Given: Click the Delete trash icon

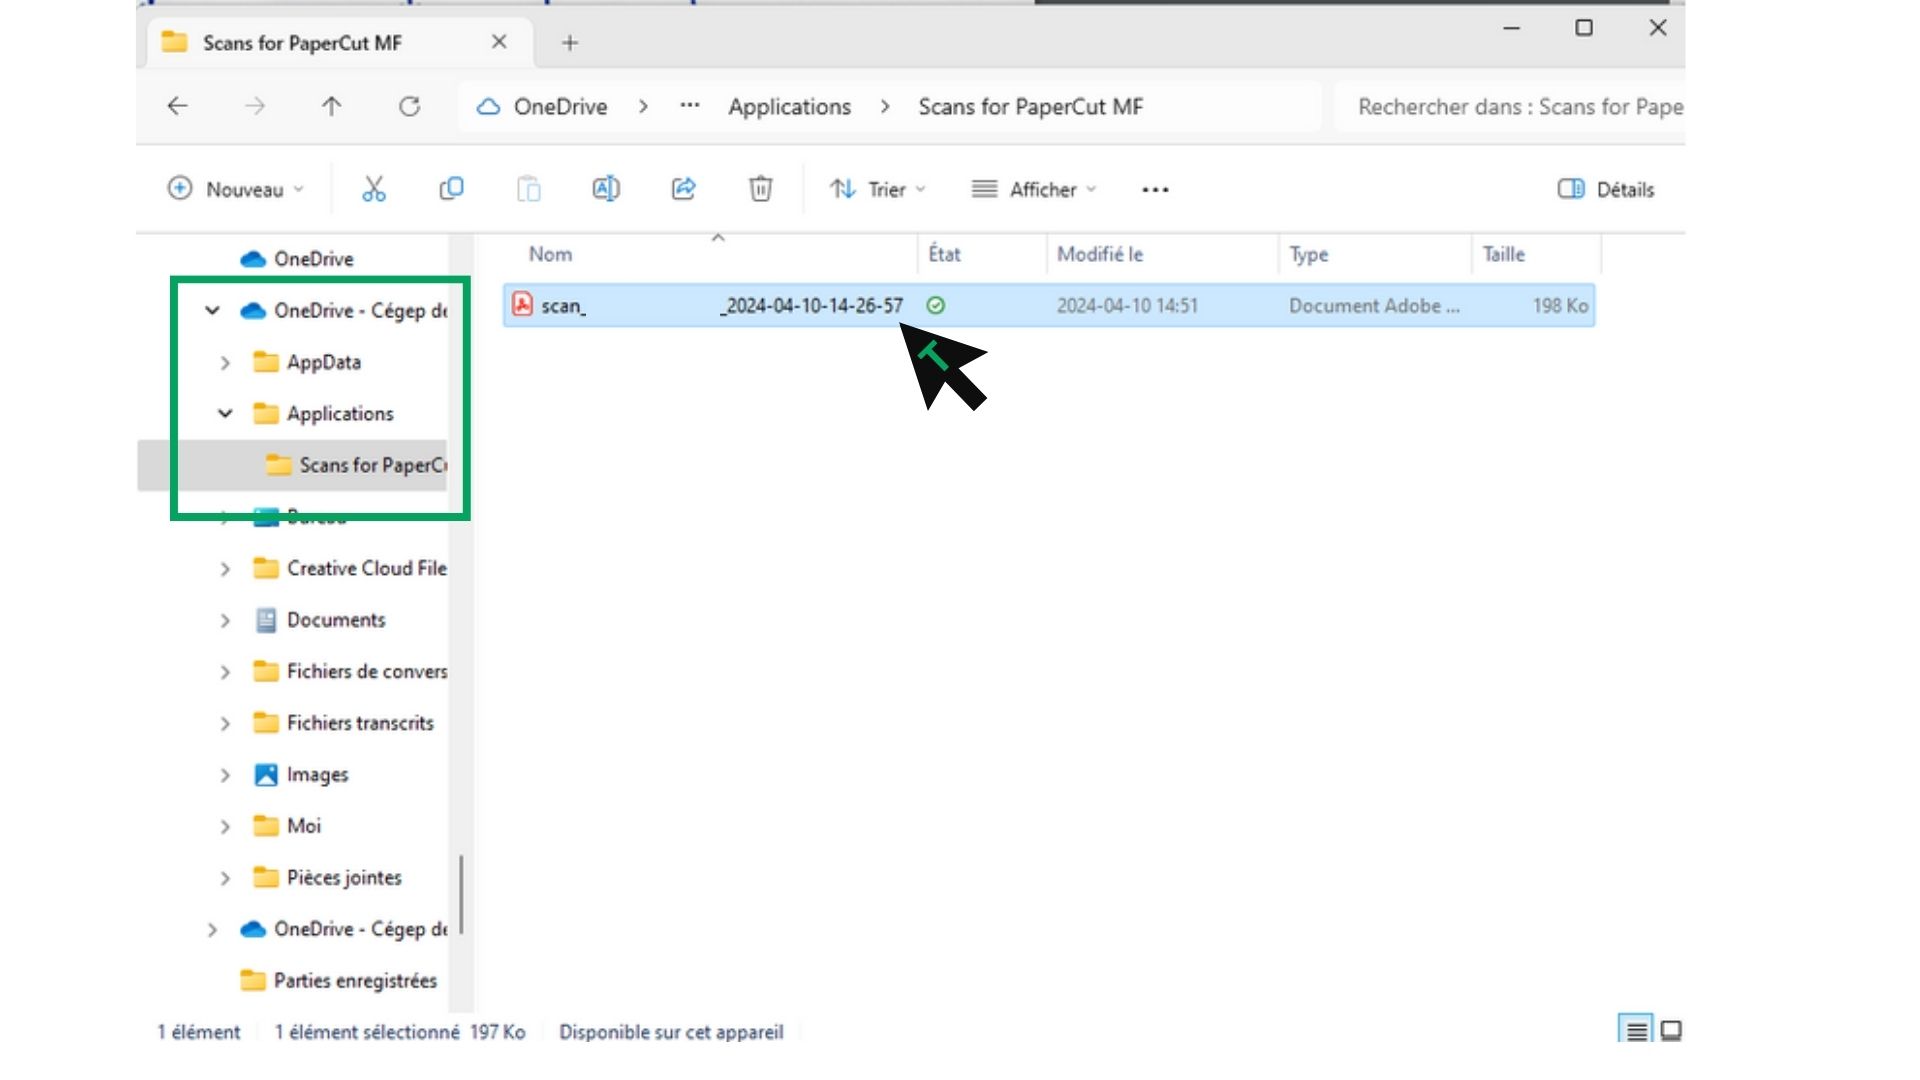Looking at the screenshot, I should [x=761, y=189].
